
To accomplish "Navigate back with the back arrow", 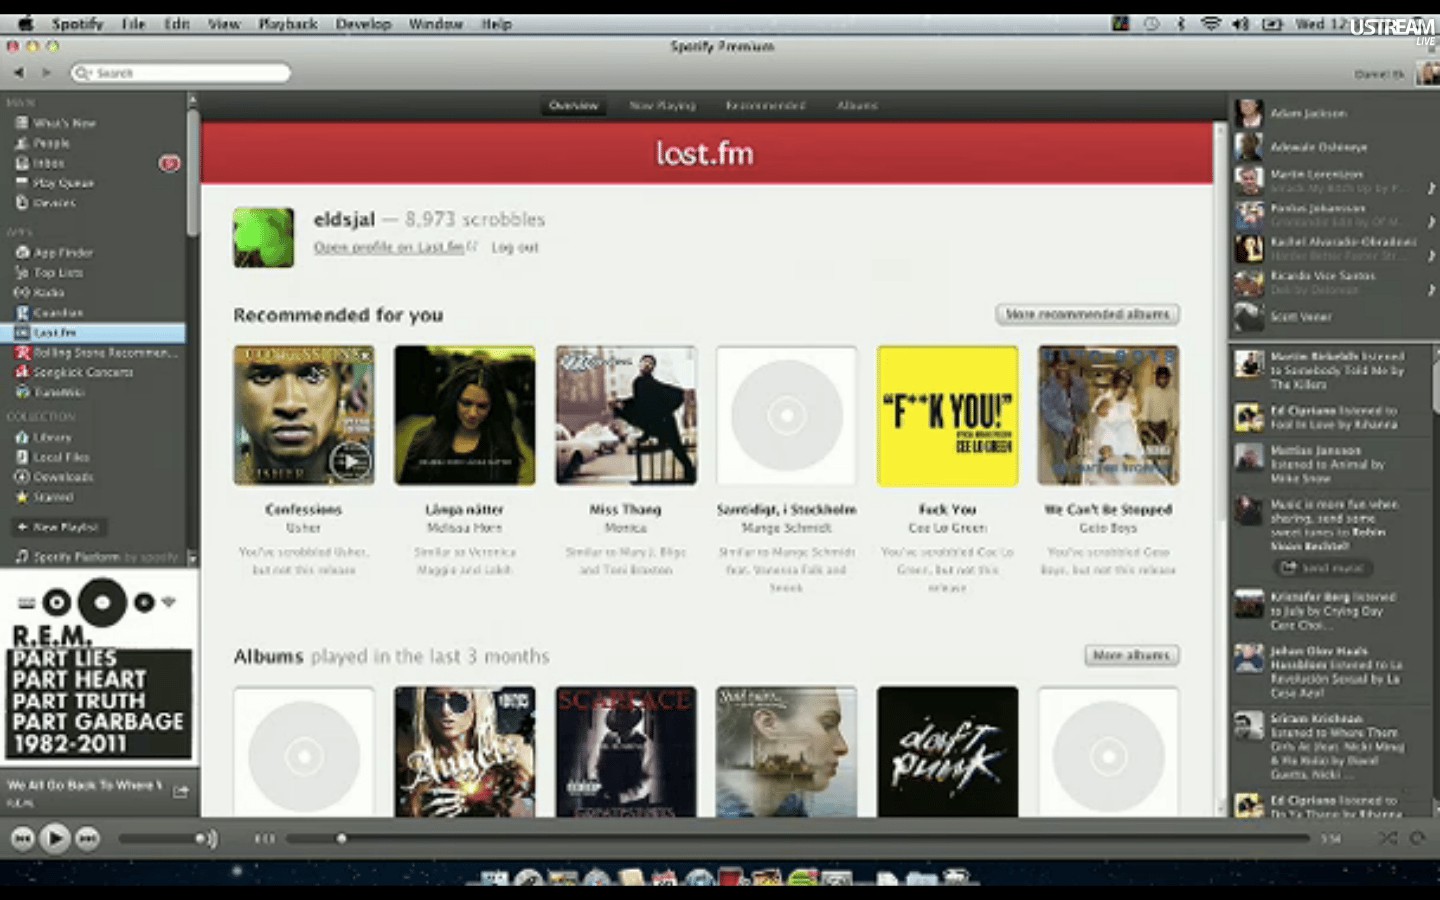I will [19, 73].
